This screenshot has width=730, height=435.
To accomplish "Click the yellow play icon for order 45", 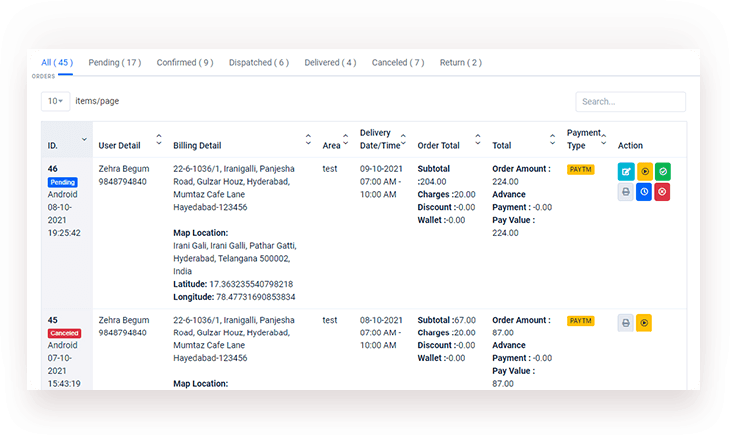I will point(644,323).
